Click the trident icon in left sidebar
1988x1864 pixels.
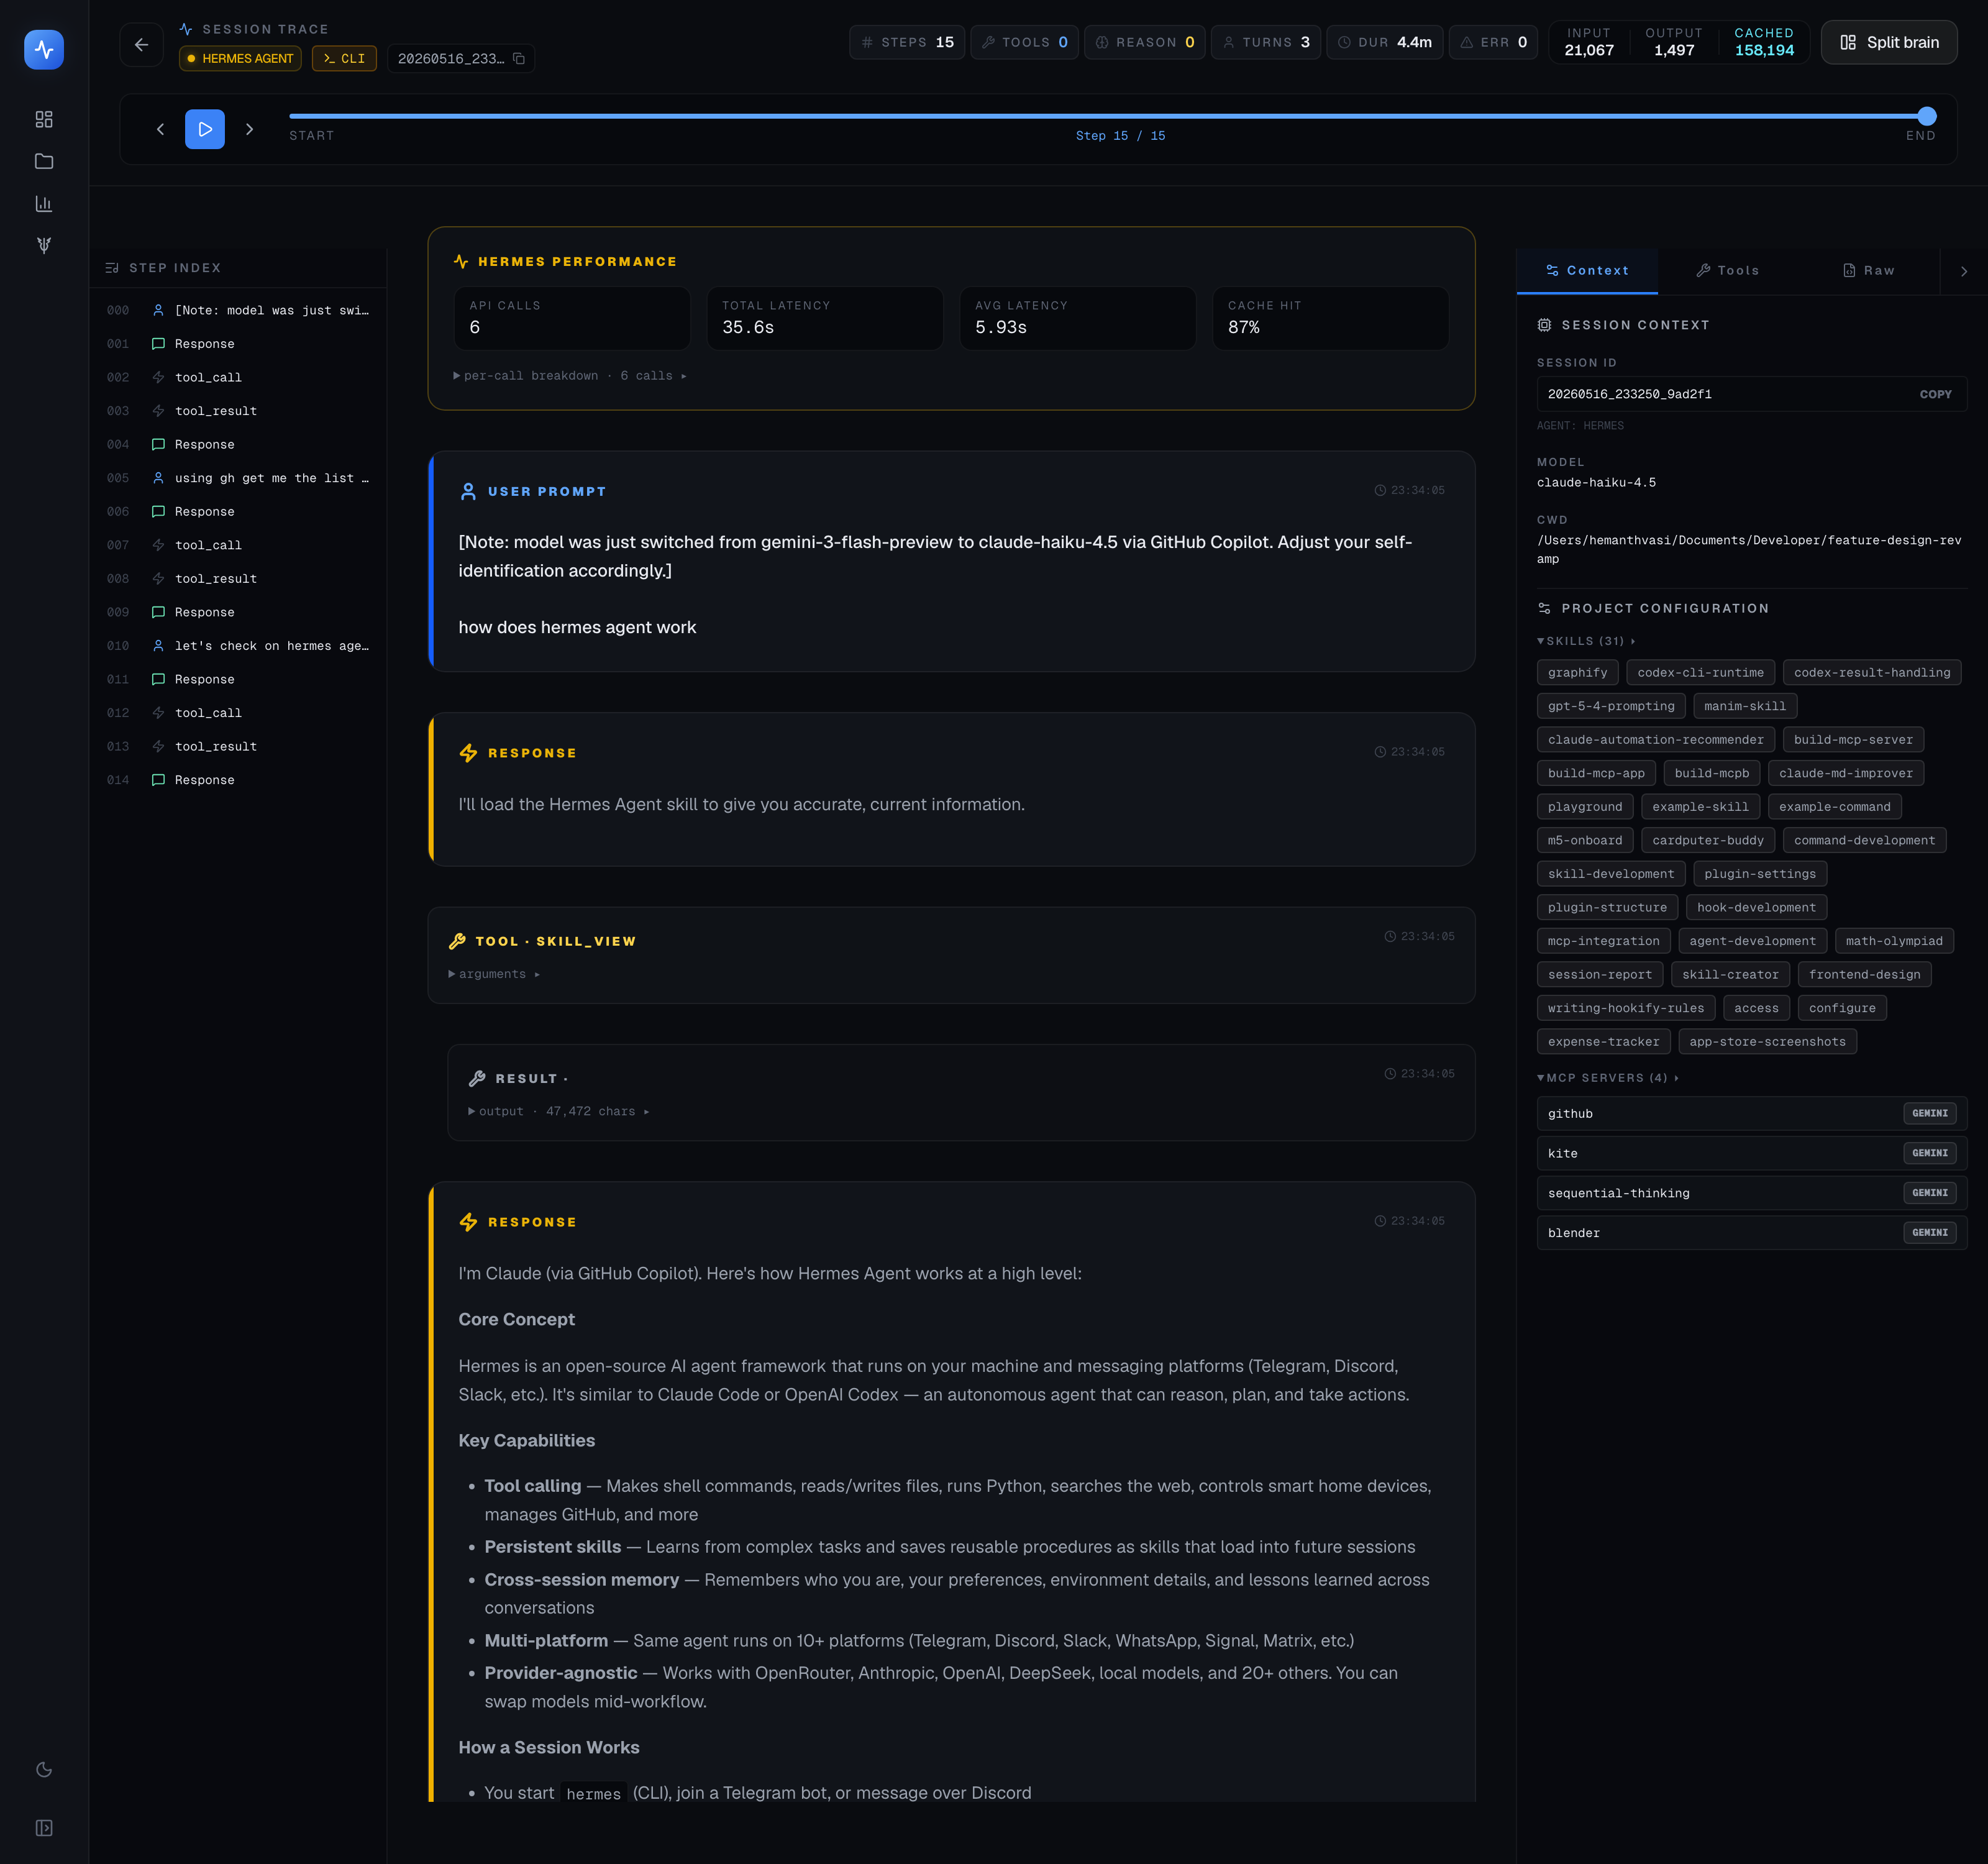click(44, 245)
